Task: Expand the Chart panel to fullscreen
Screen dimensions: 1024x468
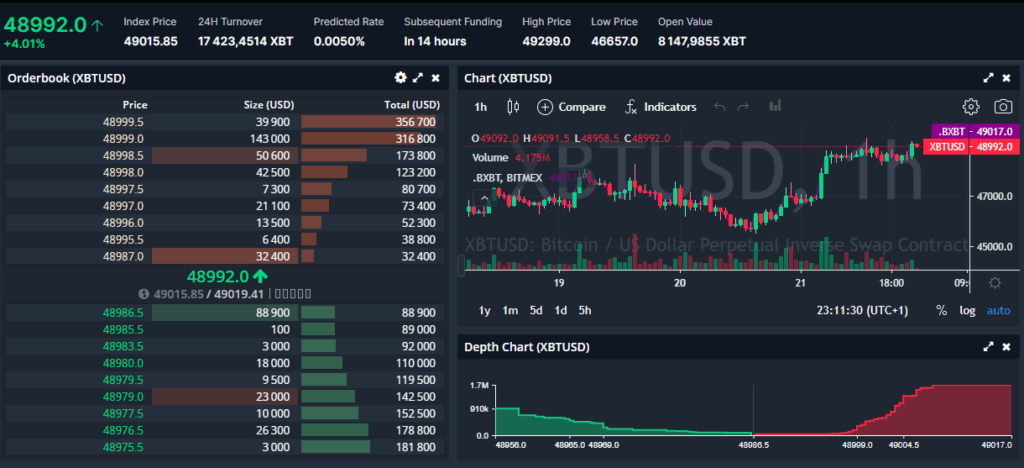Action: click(989, 78)
